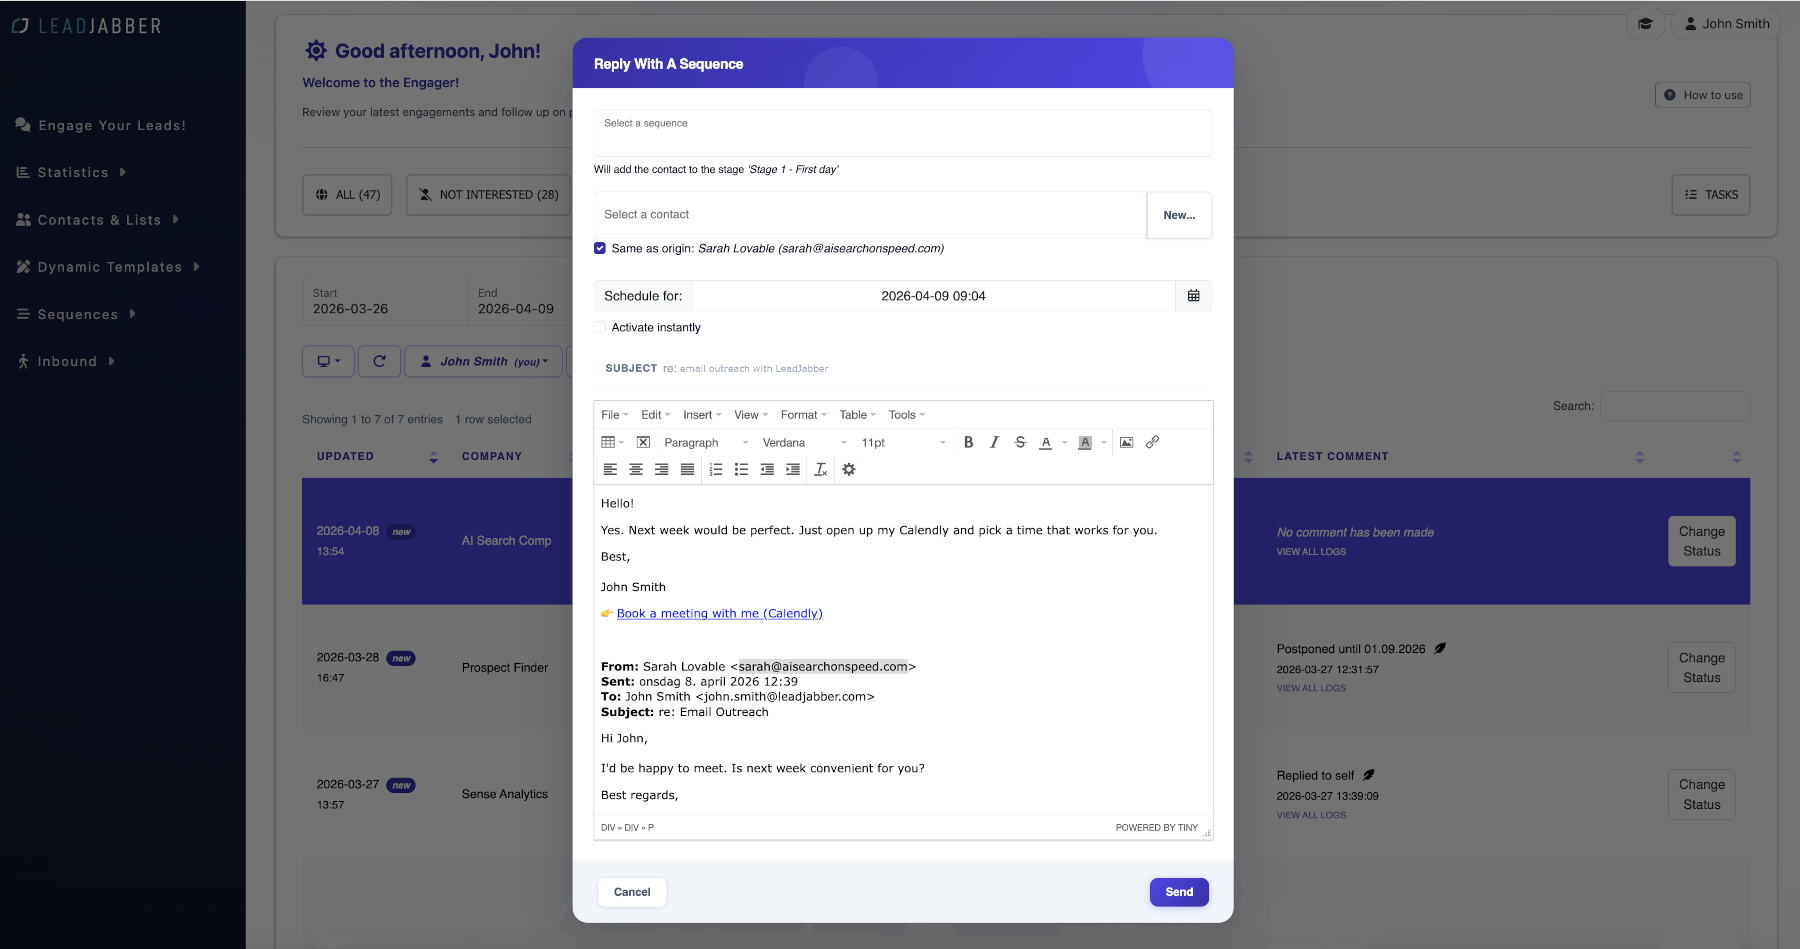Create a bulleted list
Viewport: 1800px width, 949px height.
741,469
